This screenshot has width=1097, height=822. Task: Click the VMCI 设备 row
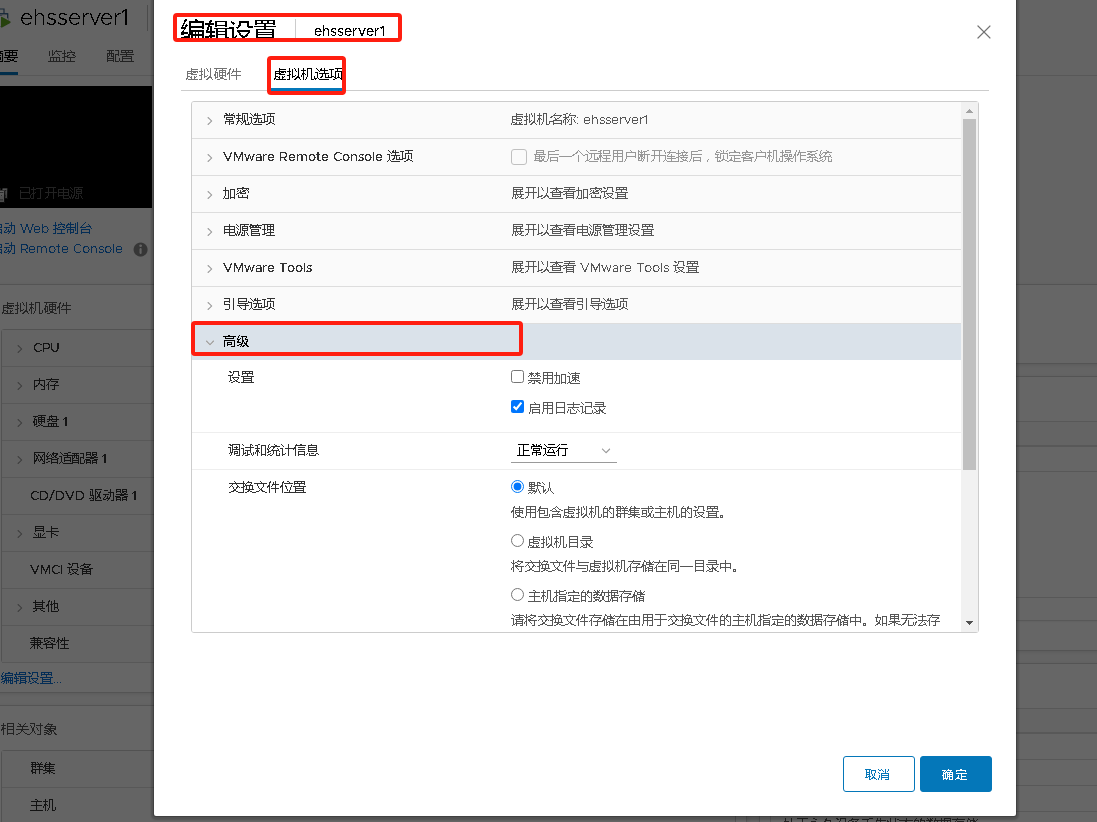pyautogui.click(x=78, y=569)
